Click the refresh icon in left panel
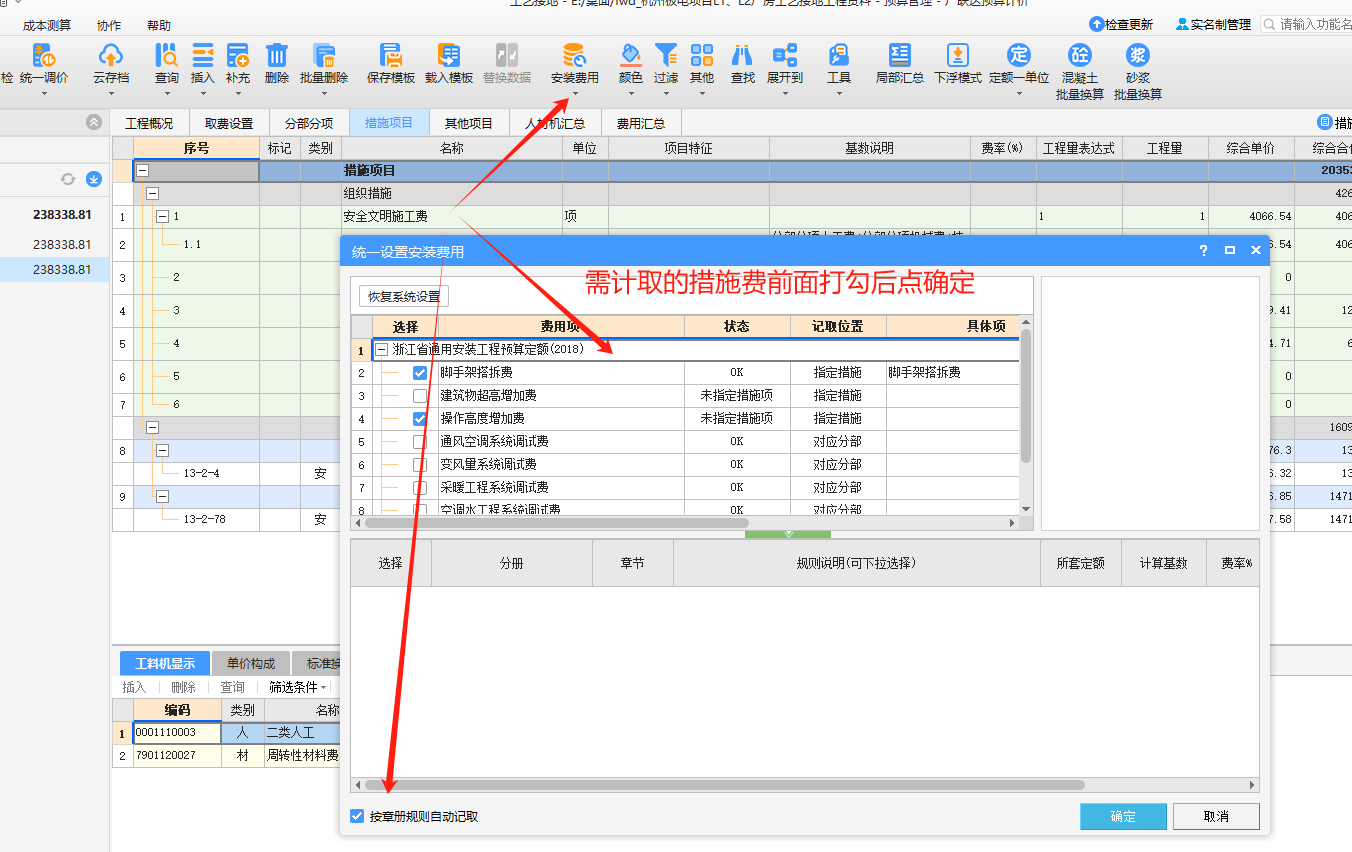Image resolution: width=1352 pixels, height=852 pixels. (x=68, y=179)
